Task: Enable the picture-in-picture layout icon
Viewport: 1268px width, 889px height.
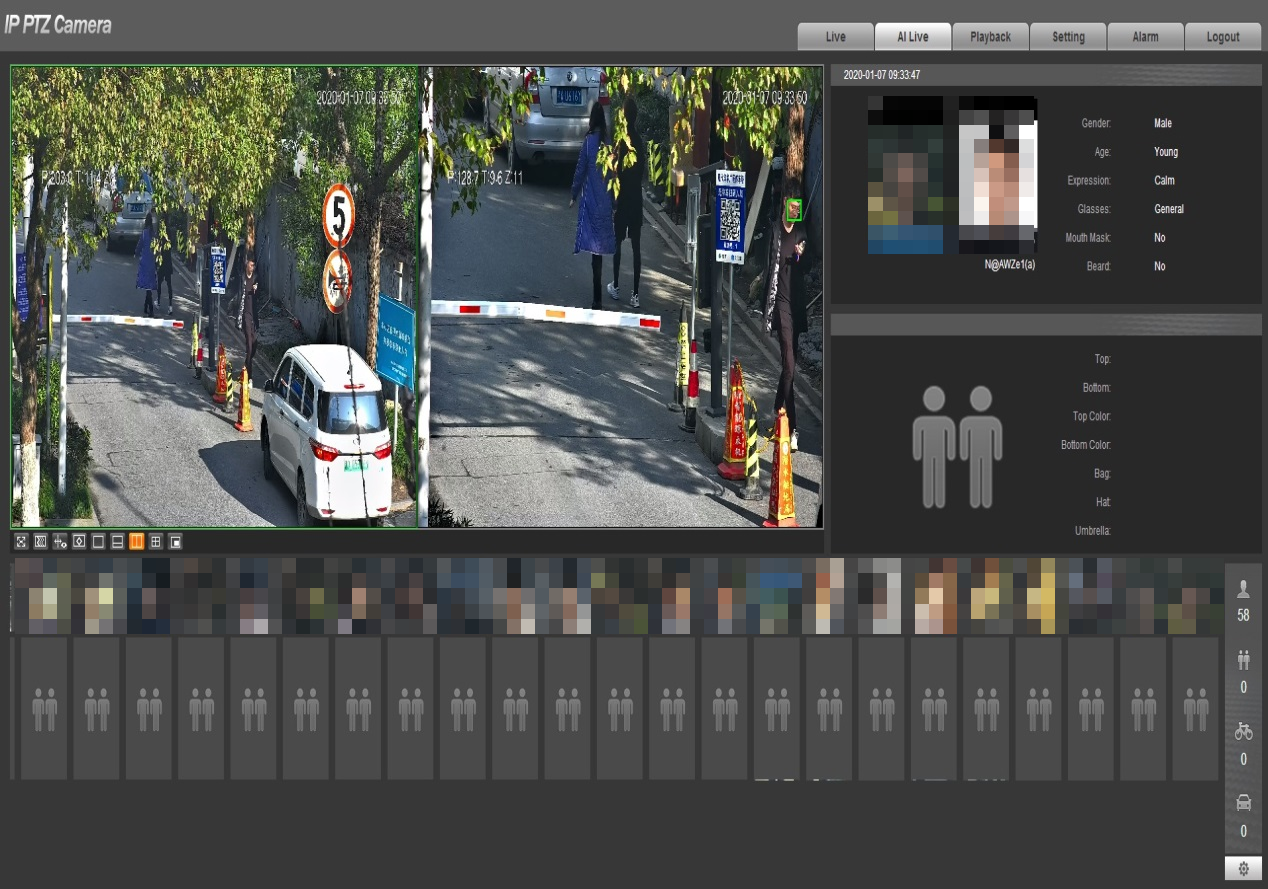Action: pos(175,541)
